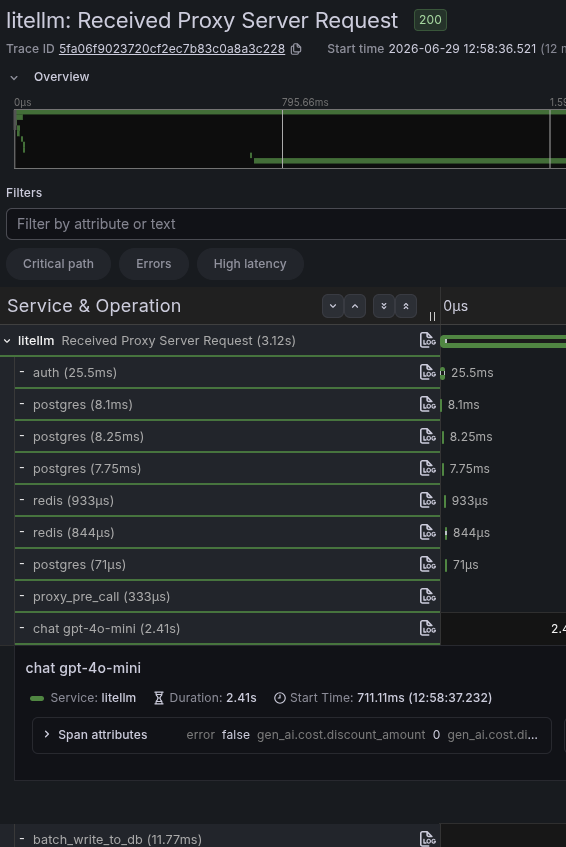
Task: Open logs for redis (933µs) span
Action: pyautogui.click(x=427, y=500)
